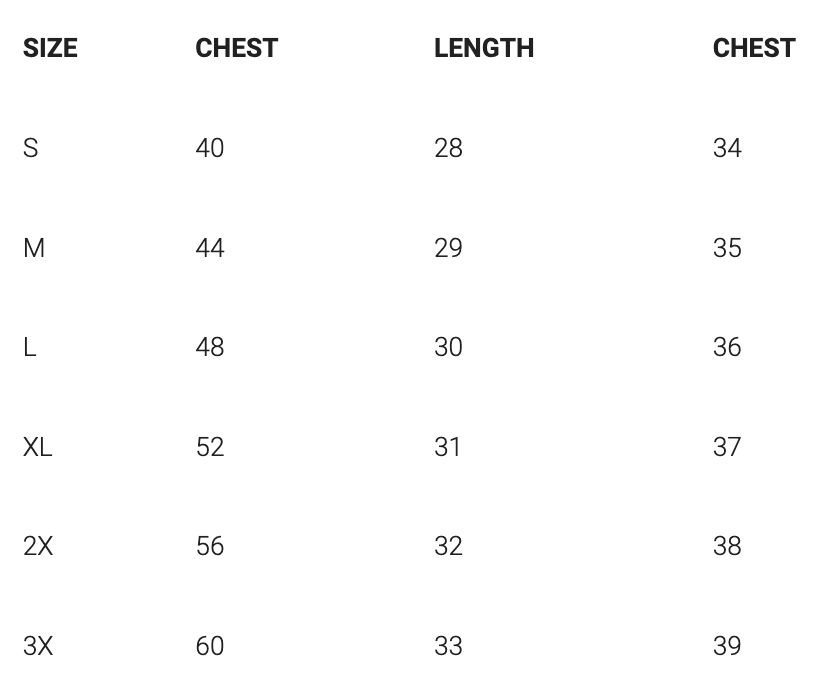The image size is (824, 692).
Task: Click the LENGTH column header
Action: coord(484,48)
